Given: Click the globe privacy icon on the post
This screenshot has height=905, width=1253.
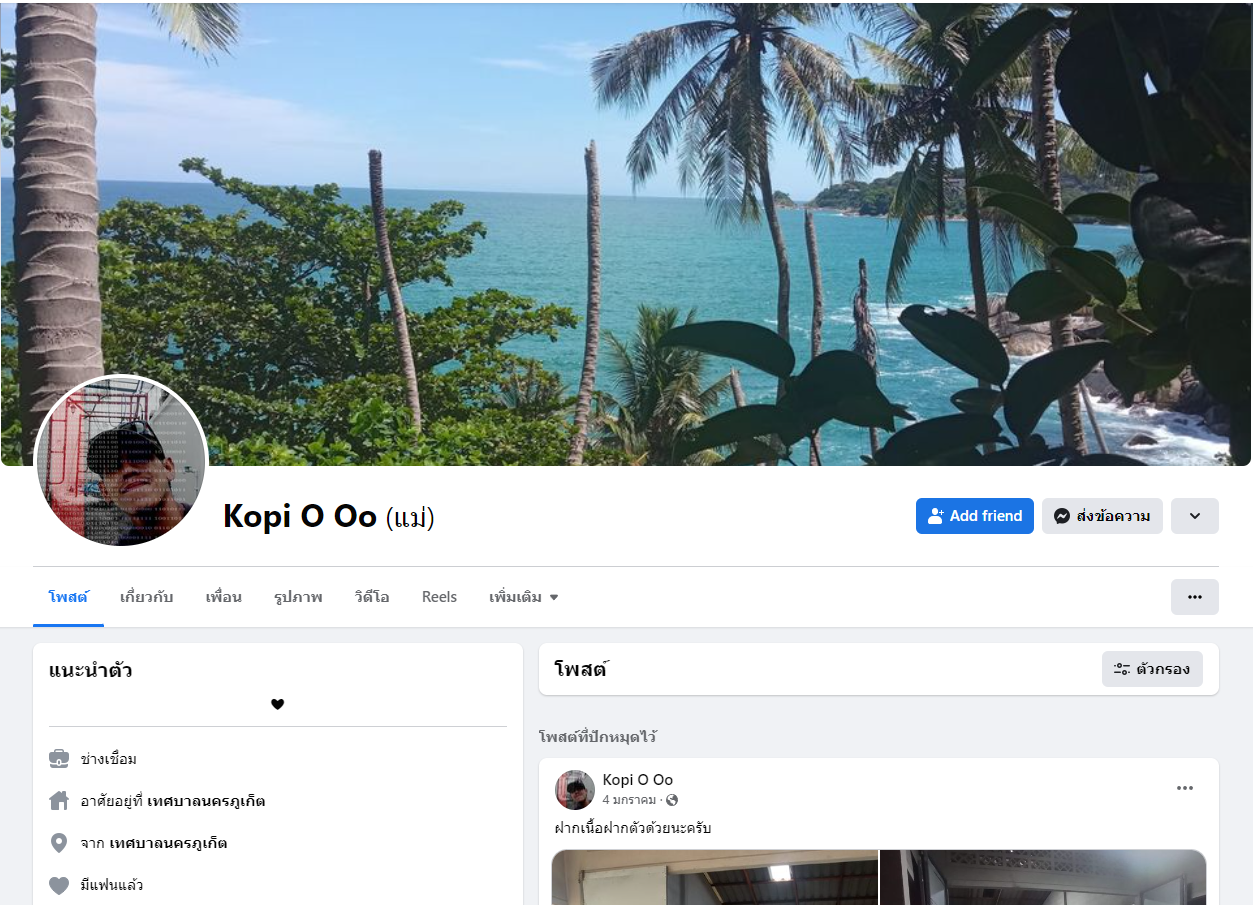Looking at the screenshot, I should [672, 800].
